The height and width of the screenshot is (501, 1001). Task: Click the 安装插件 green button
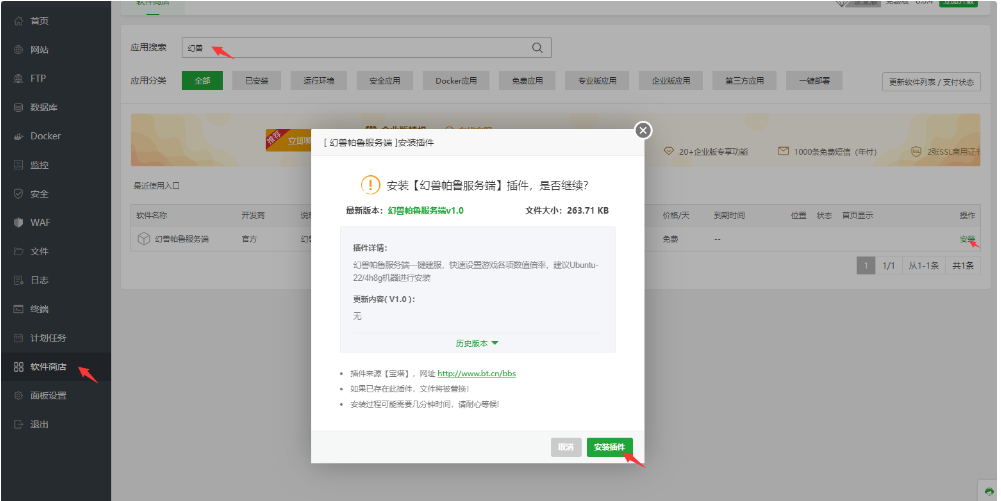pyautogui.click(x=610, y=447)
